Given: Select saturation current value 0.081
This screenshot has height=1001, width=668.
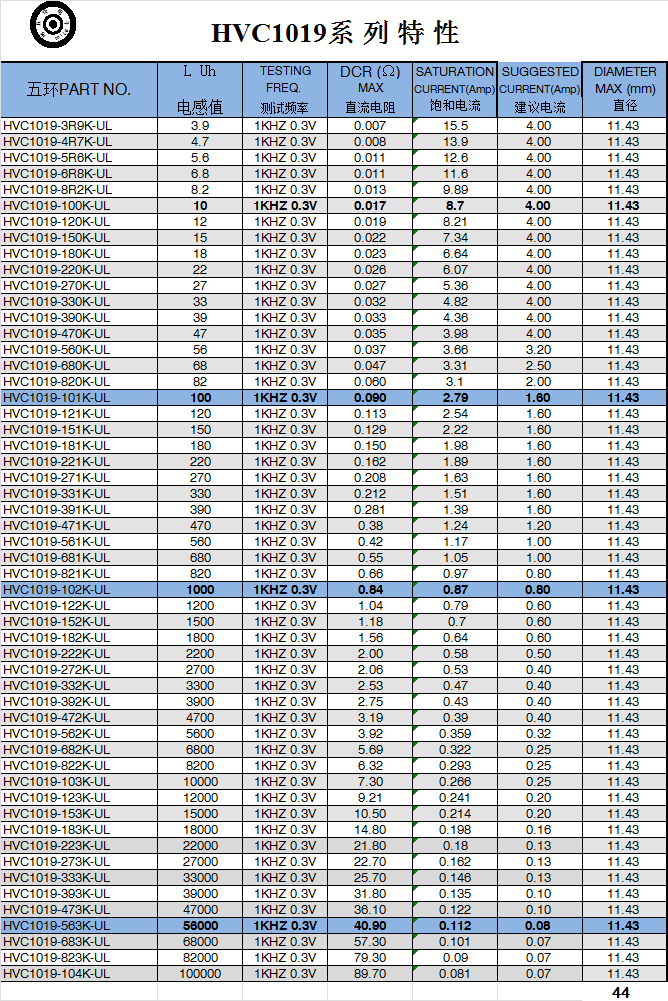Looking at the screenshot, I should [455, 974].
